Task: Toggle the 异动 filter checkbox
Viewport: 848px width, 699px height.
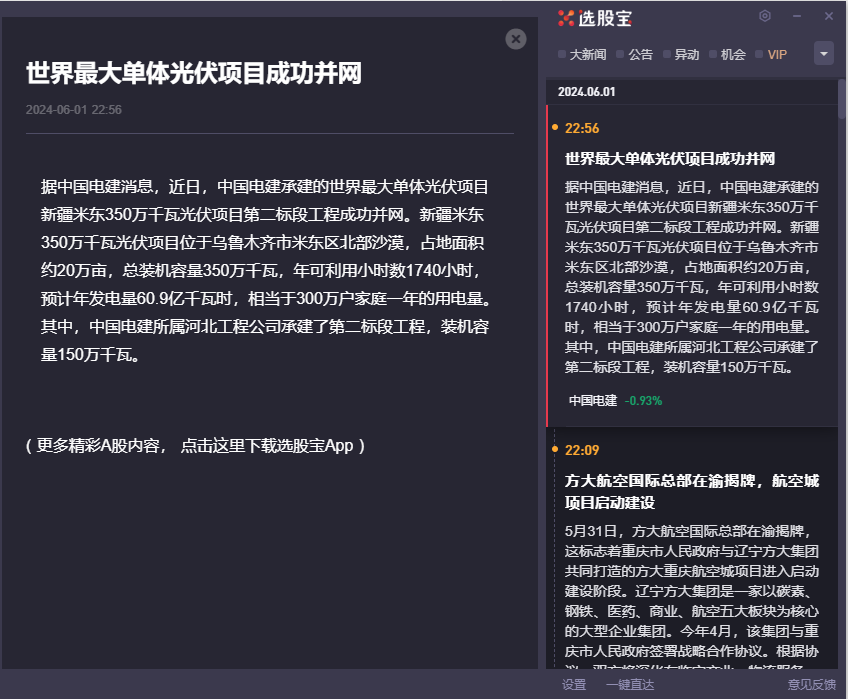Action: pos(667,54)
